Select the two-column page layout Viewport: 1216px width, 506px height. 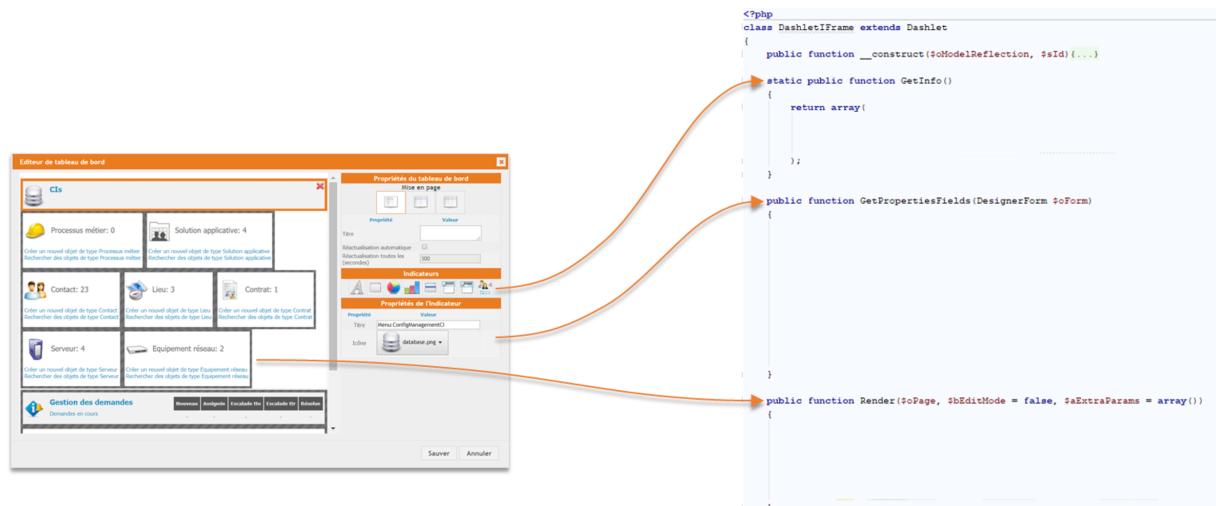pos(421,202)
